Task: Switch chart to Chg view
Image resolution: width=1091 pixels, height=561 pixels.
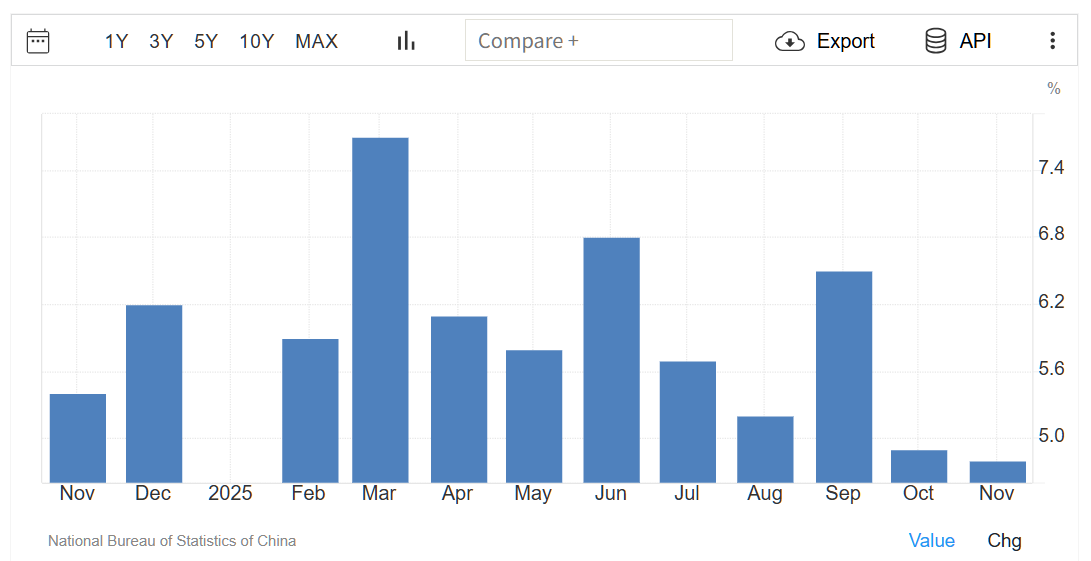Action: click(x=1004, y=540)
